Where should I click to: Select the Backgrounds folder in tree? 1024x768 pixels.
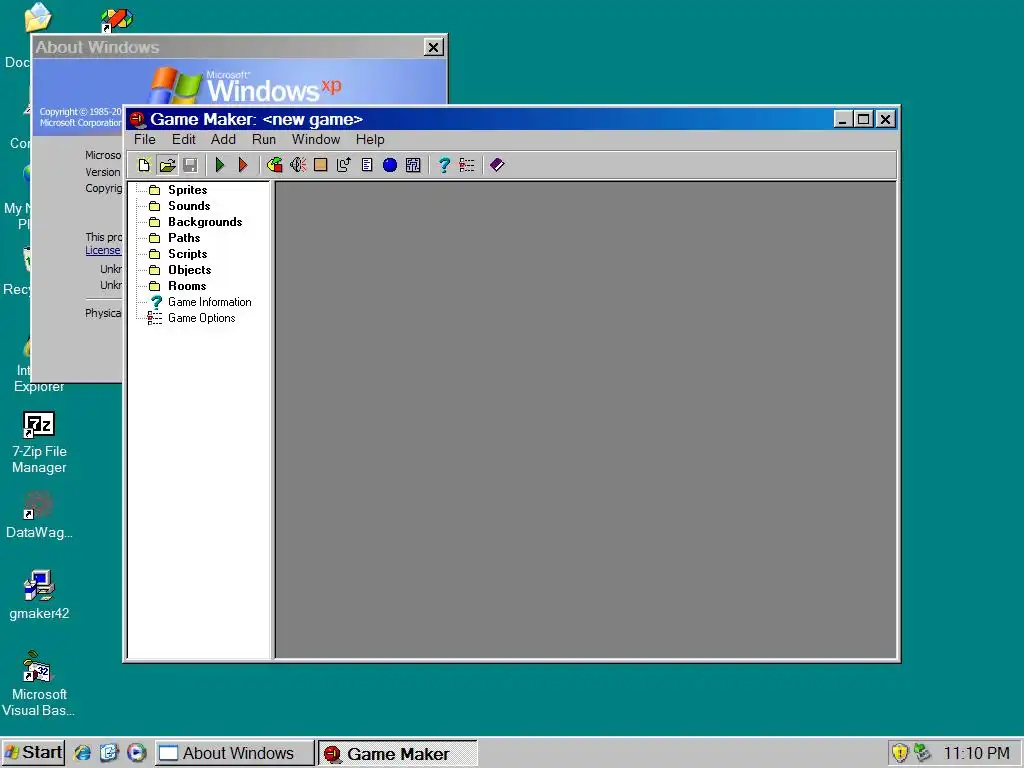205,222
